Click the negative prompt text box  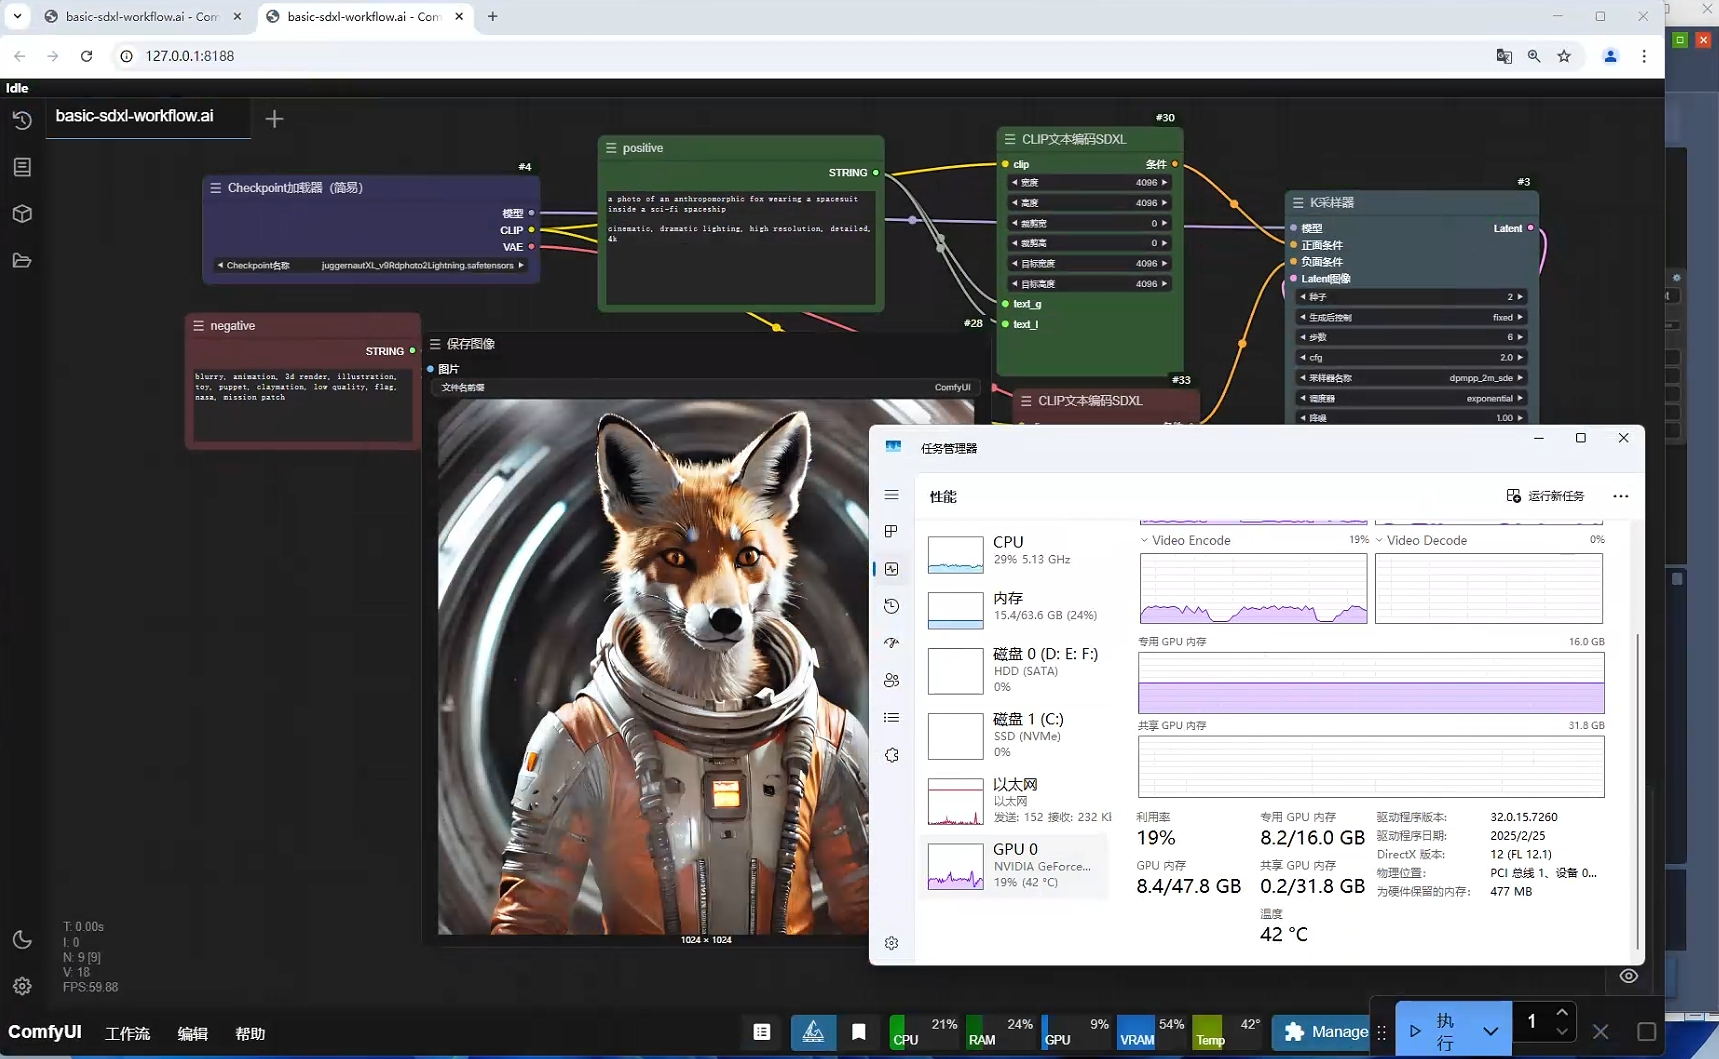(303, 404)
